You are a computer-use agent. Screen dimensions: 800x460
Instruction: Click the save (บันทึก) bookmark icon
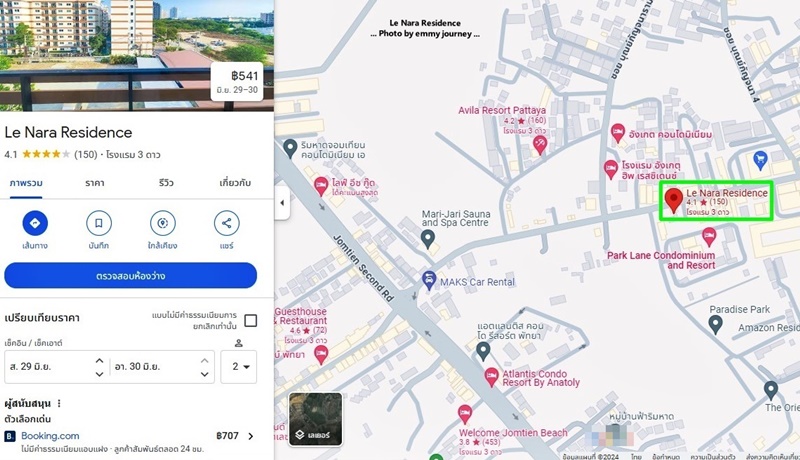(x=98, y=223)
